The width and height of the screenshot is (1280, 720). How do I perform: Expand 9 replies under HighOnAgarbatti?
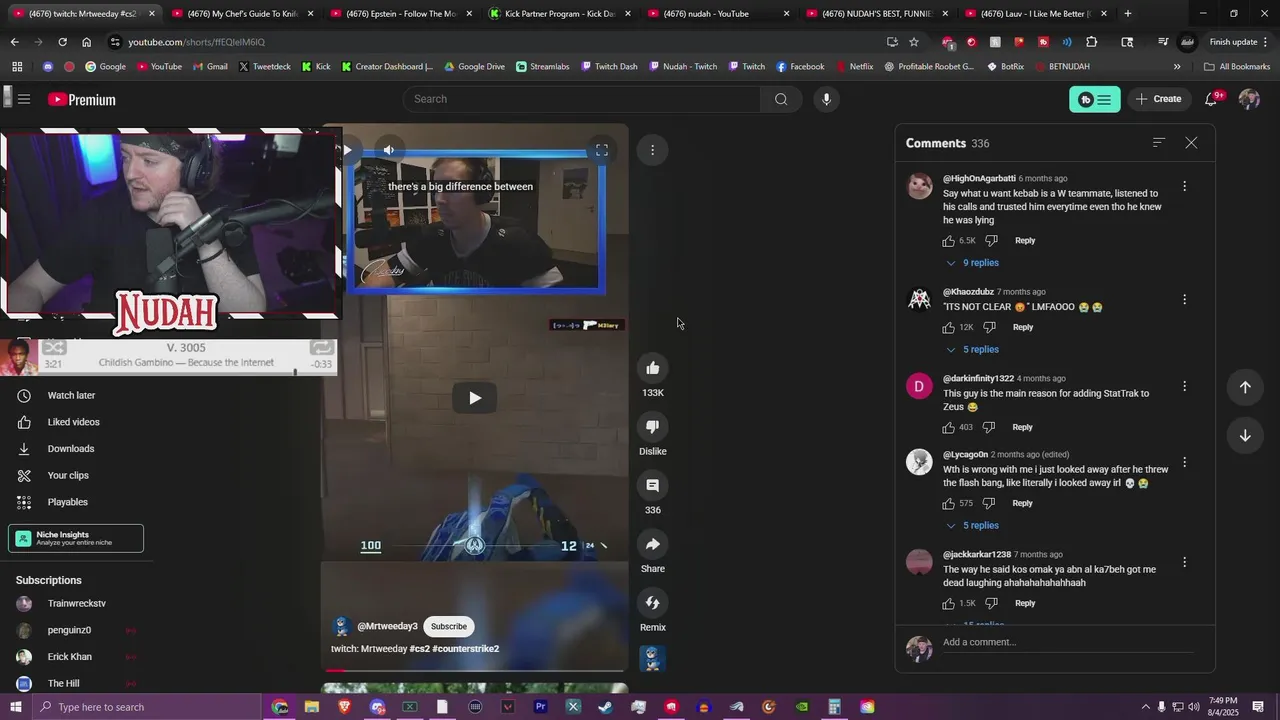[x=972, y=263]
